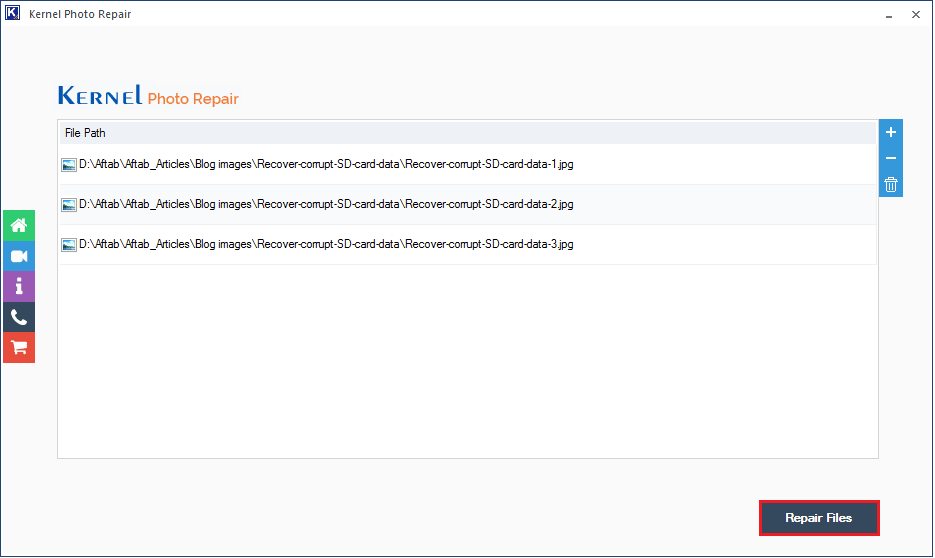Screen dimensions: 935x558
Task: Open the video camera sidebar icon
Action: tap(19, 256)
